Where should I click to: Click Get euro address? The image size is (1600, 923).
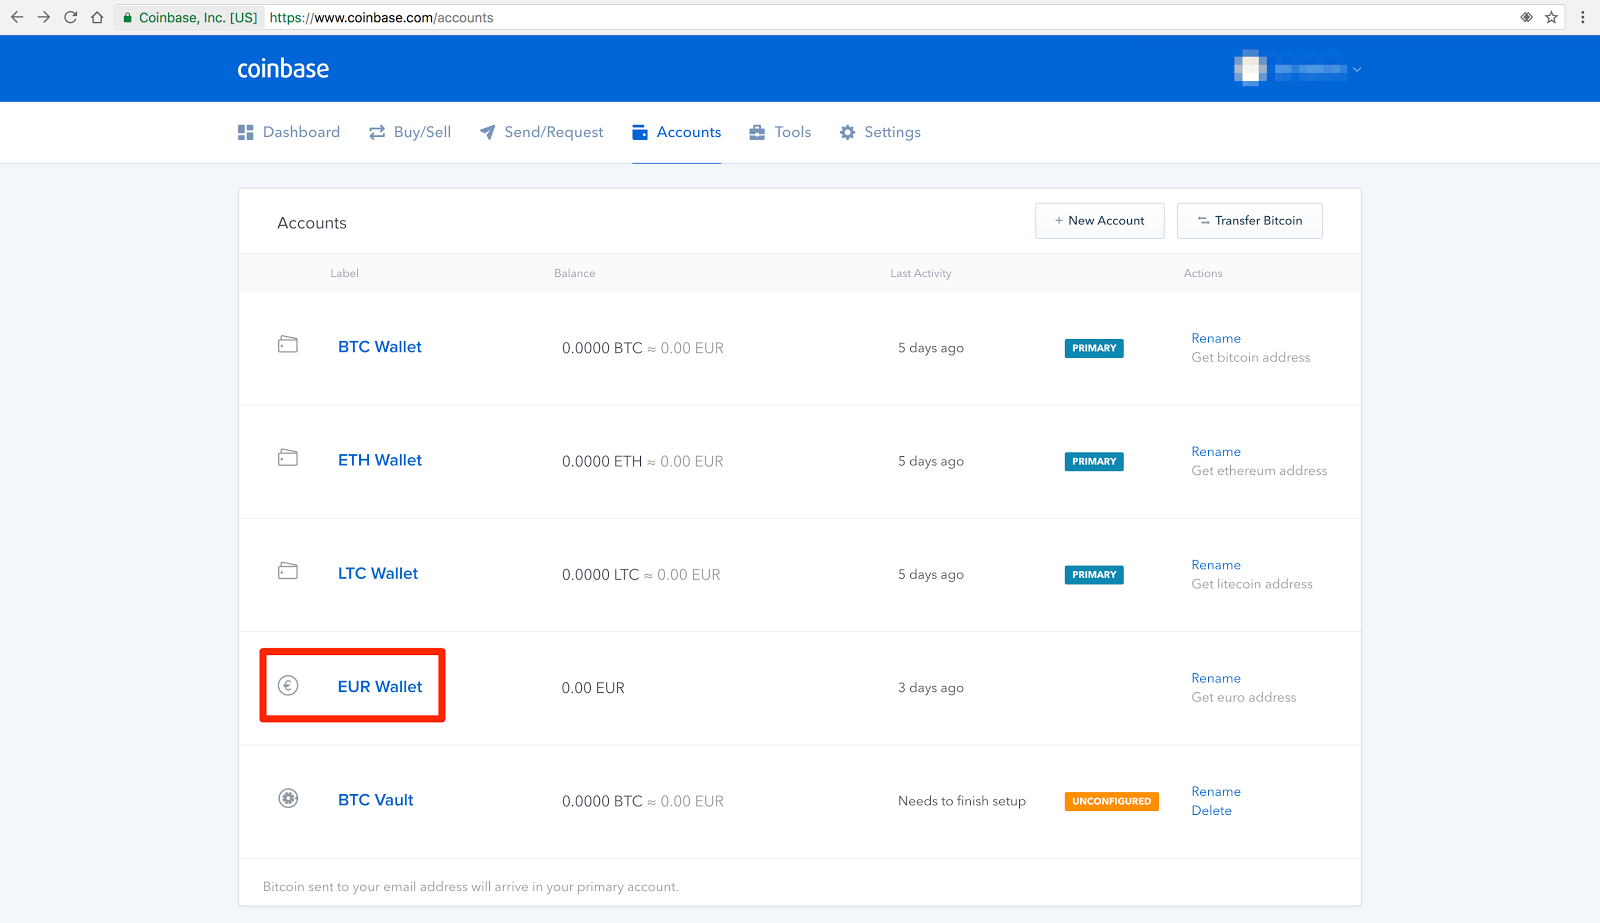(x=1244, y=697)
